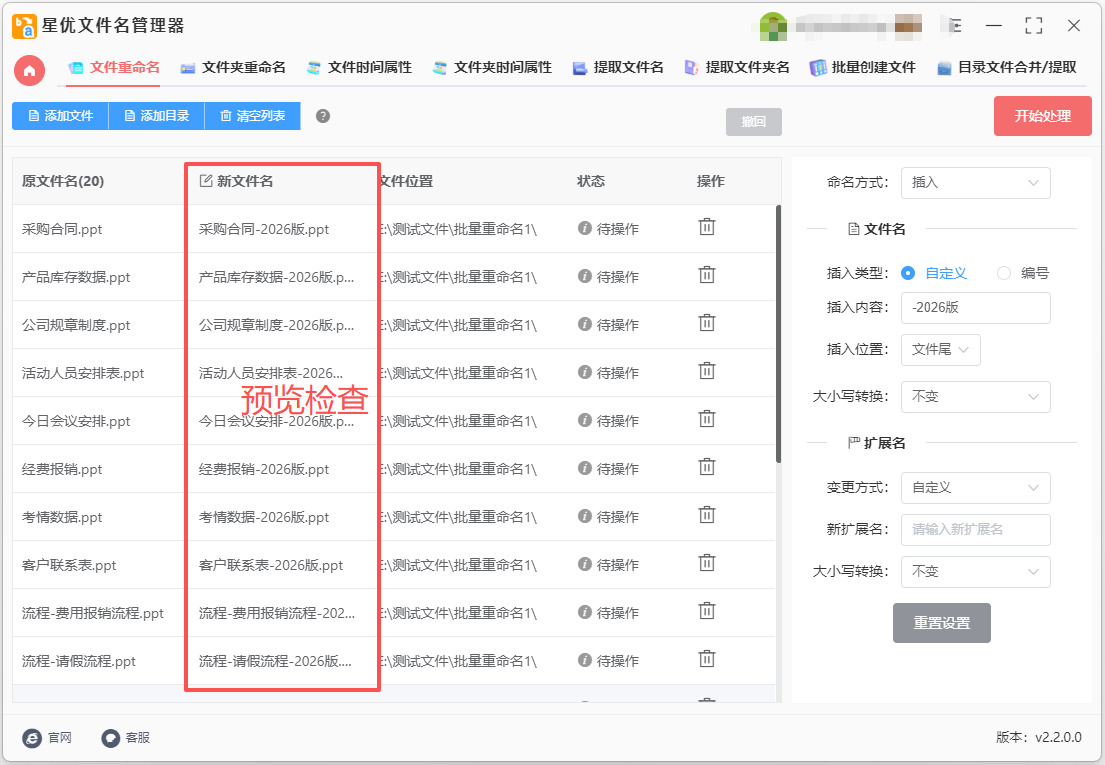The height and width of the screenshot is (765, 1105).
Task: Click new filename 采购合同-2026版.ppt cell
Action: (264, 229)
